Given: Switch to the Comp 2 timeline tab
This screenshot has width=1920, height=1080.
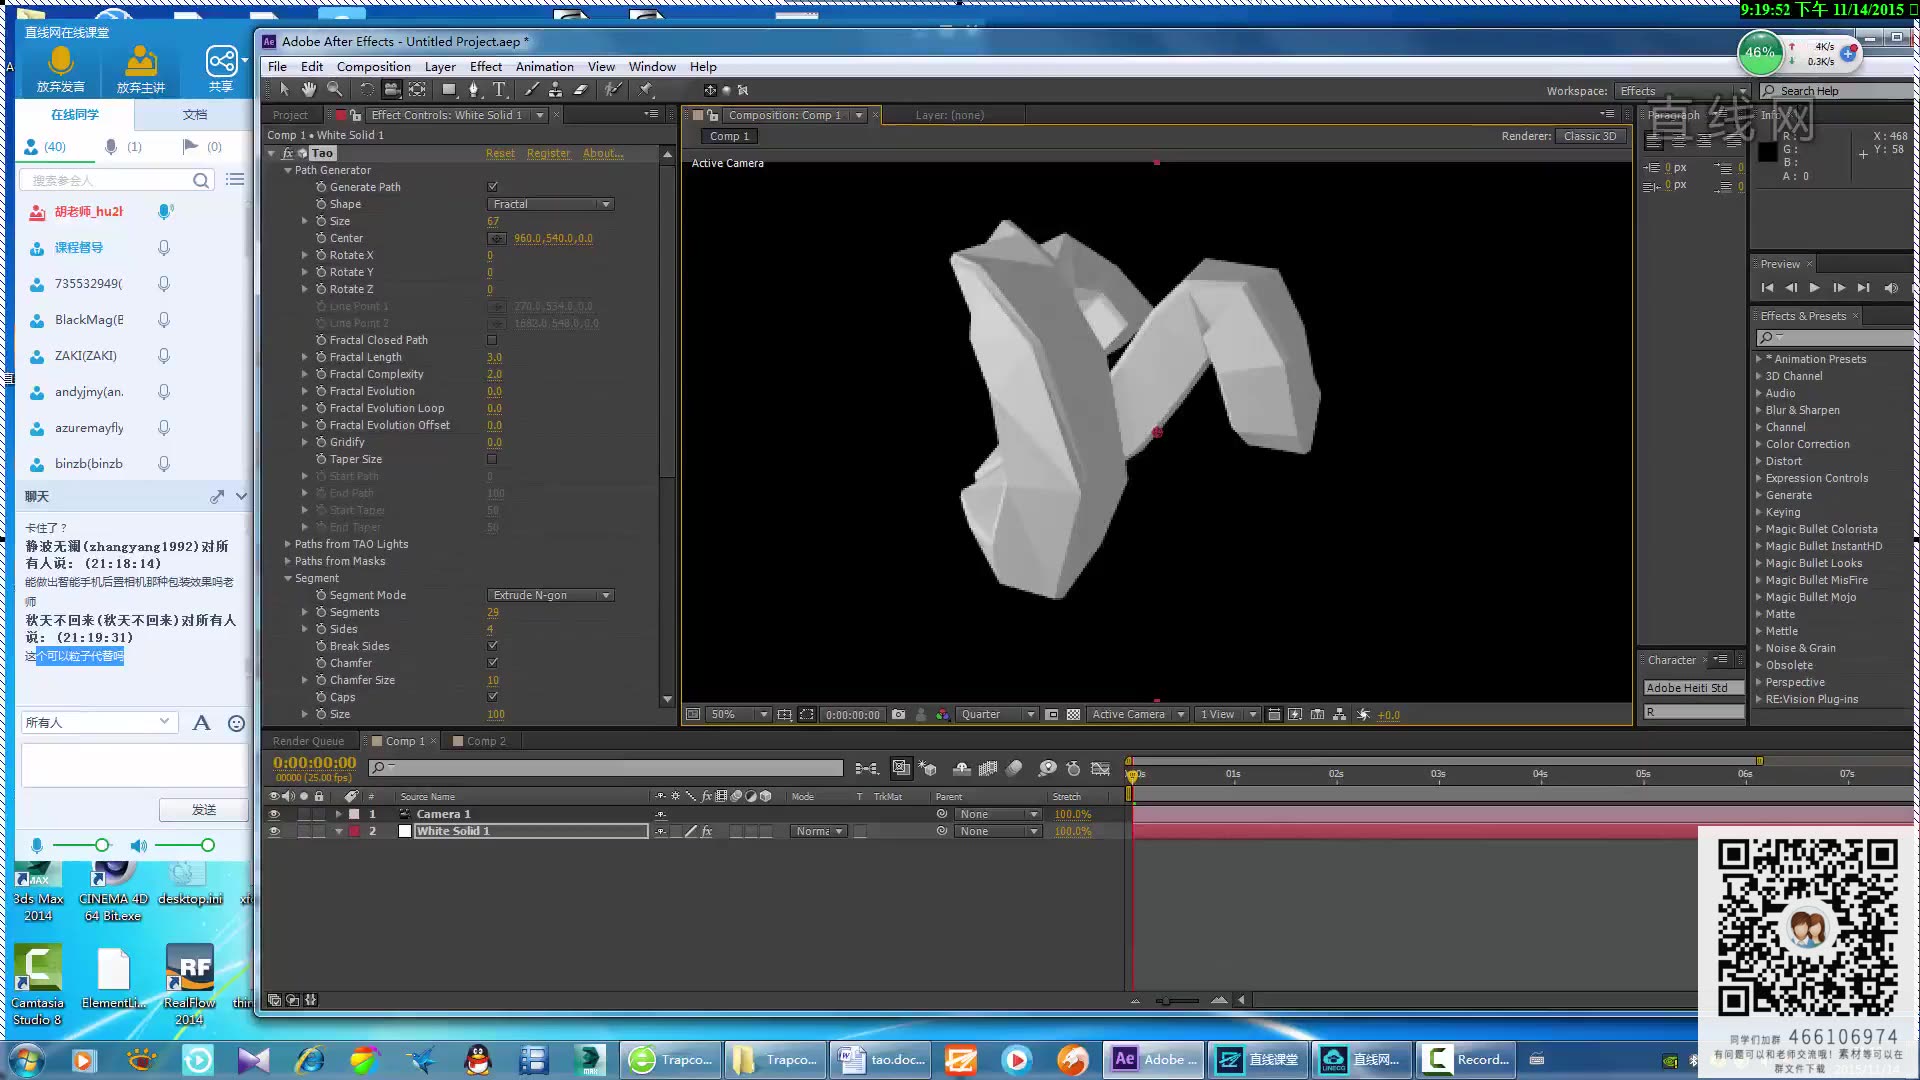Looking at the screenshot, I should (x=485, y=741).
